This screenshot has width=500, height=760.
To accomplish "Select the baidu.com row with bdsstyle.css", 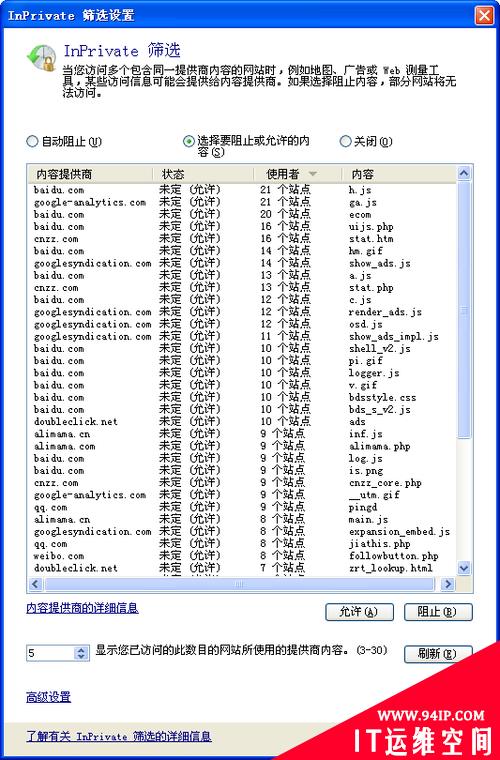I will click(x=242, y=397).
